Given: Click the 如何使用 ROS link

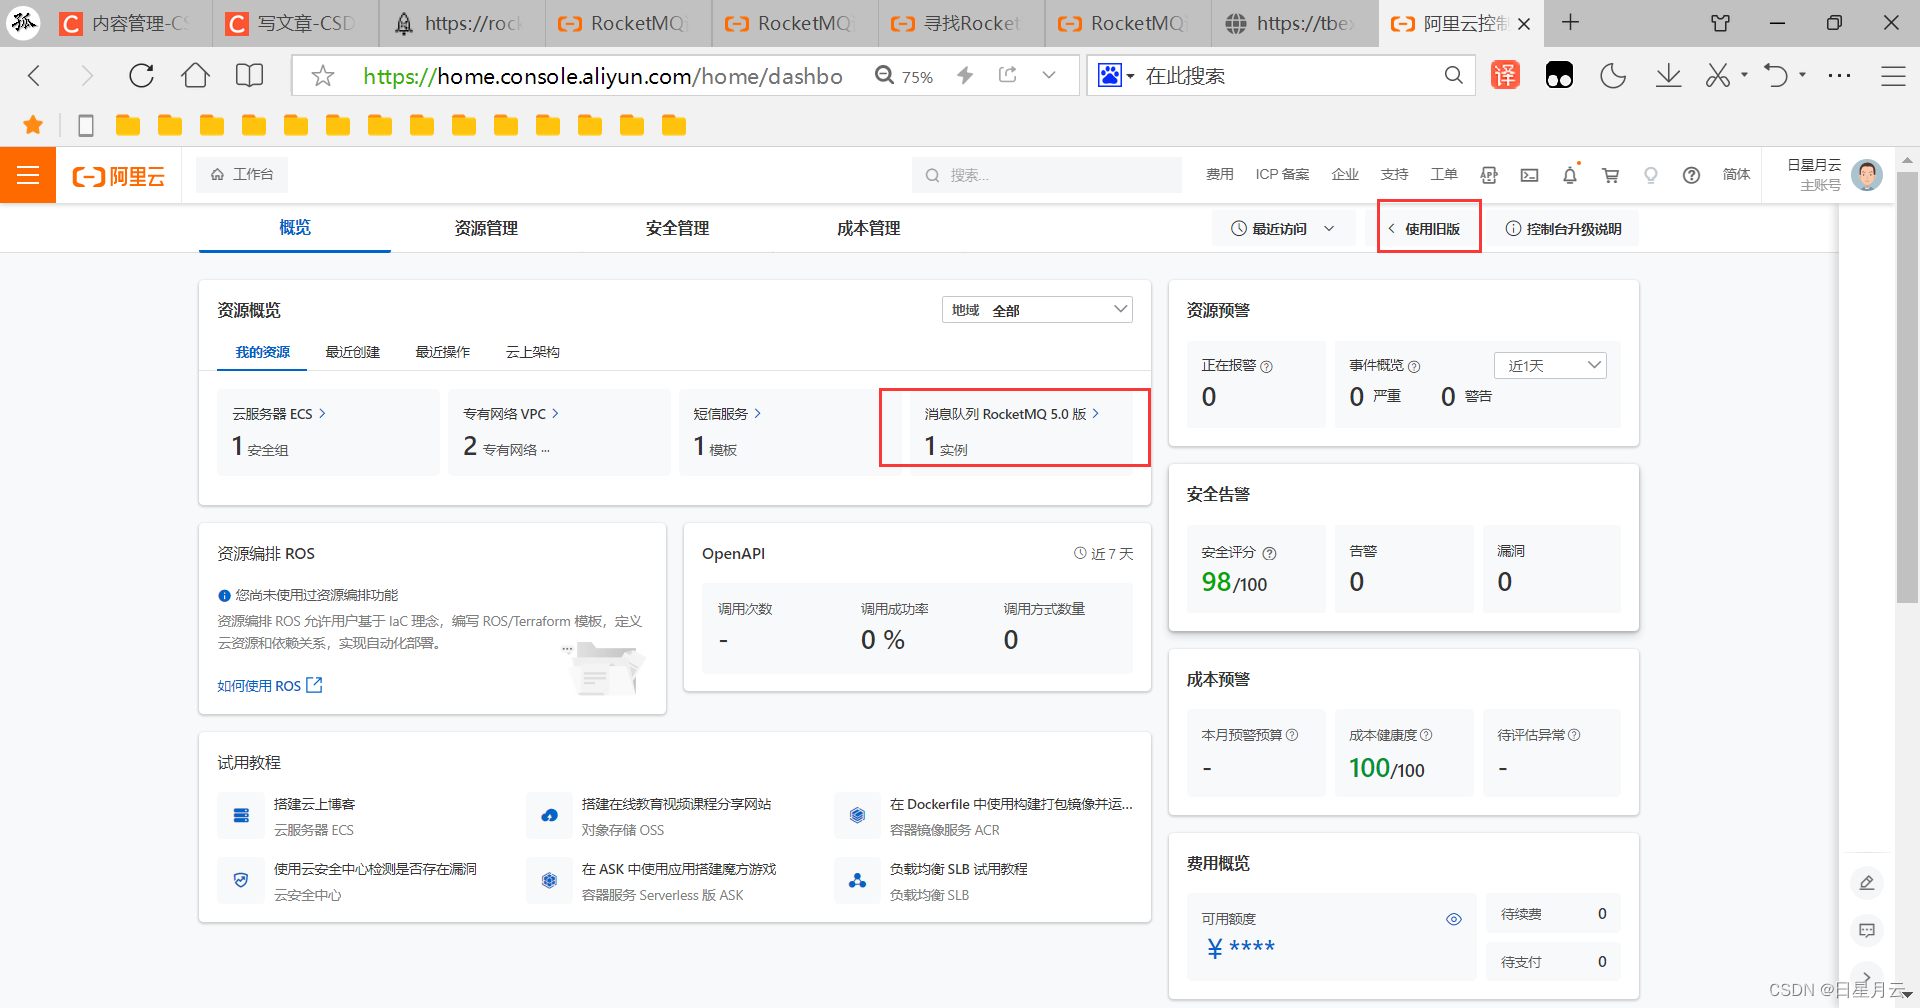Looking at the screenshot, I should (259, 686).
